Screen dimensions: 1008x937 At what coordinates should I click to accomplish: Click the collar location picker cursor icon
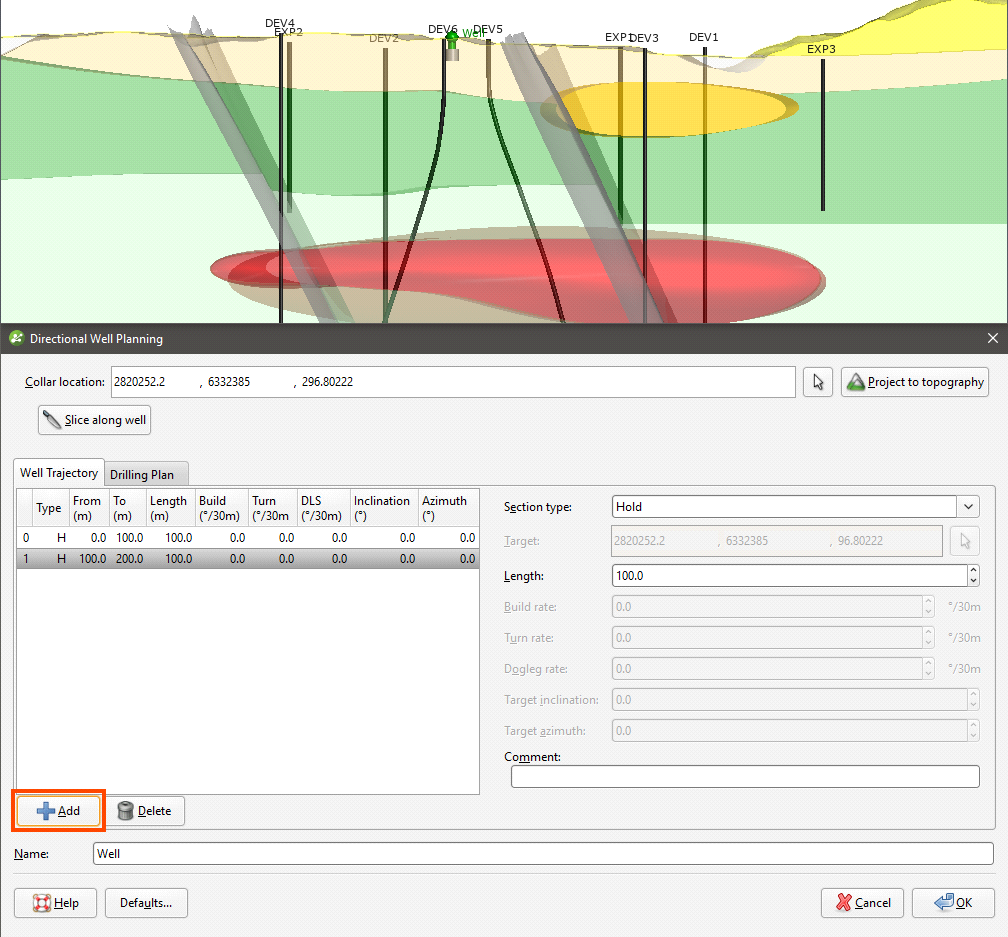coord(818,382)
